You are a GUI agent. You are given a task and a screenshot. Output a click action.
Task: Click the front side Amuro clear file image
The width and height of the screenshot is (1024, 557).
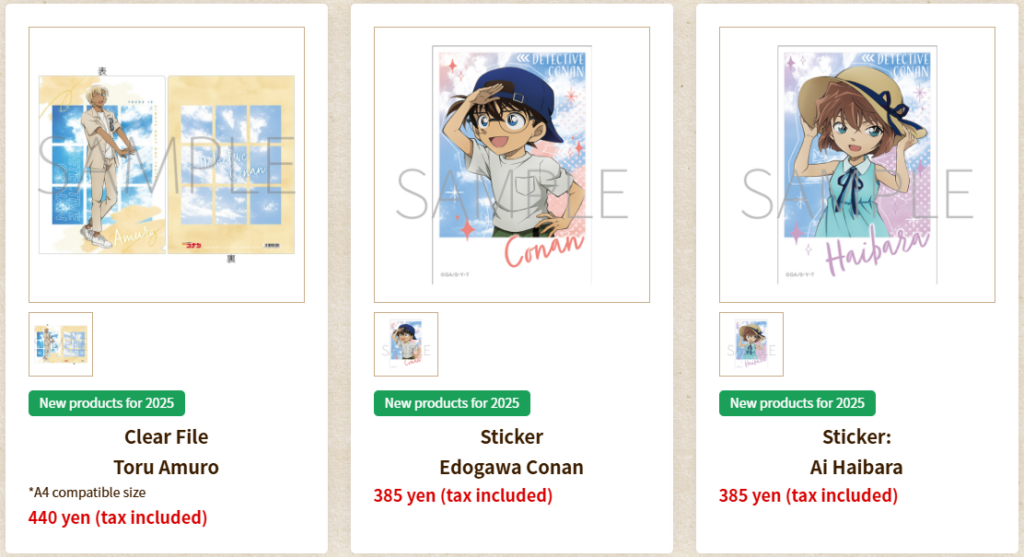(x=102, y=165)
